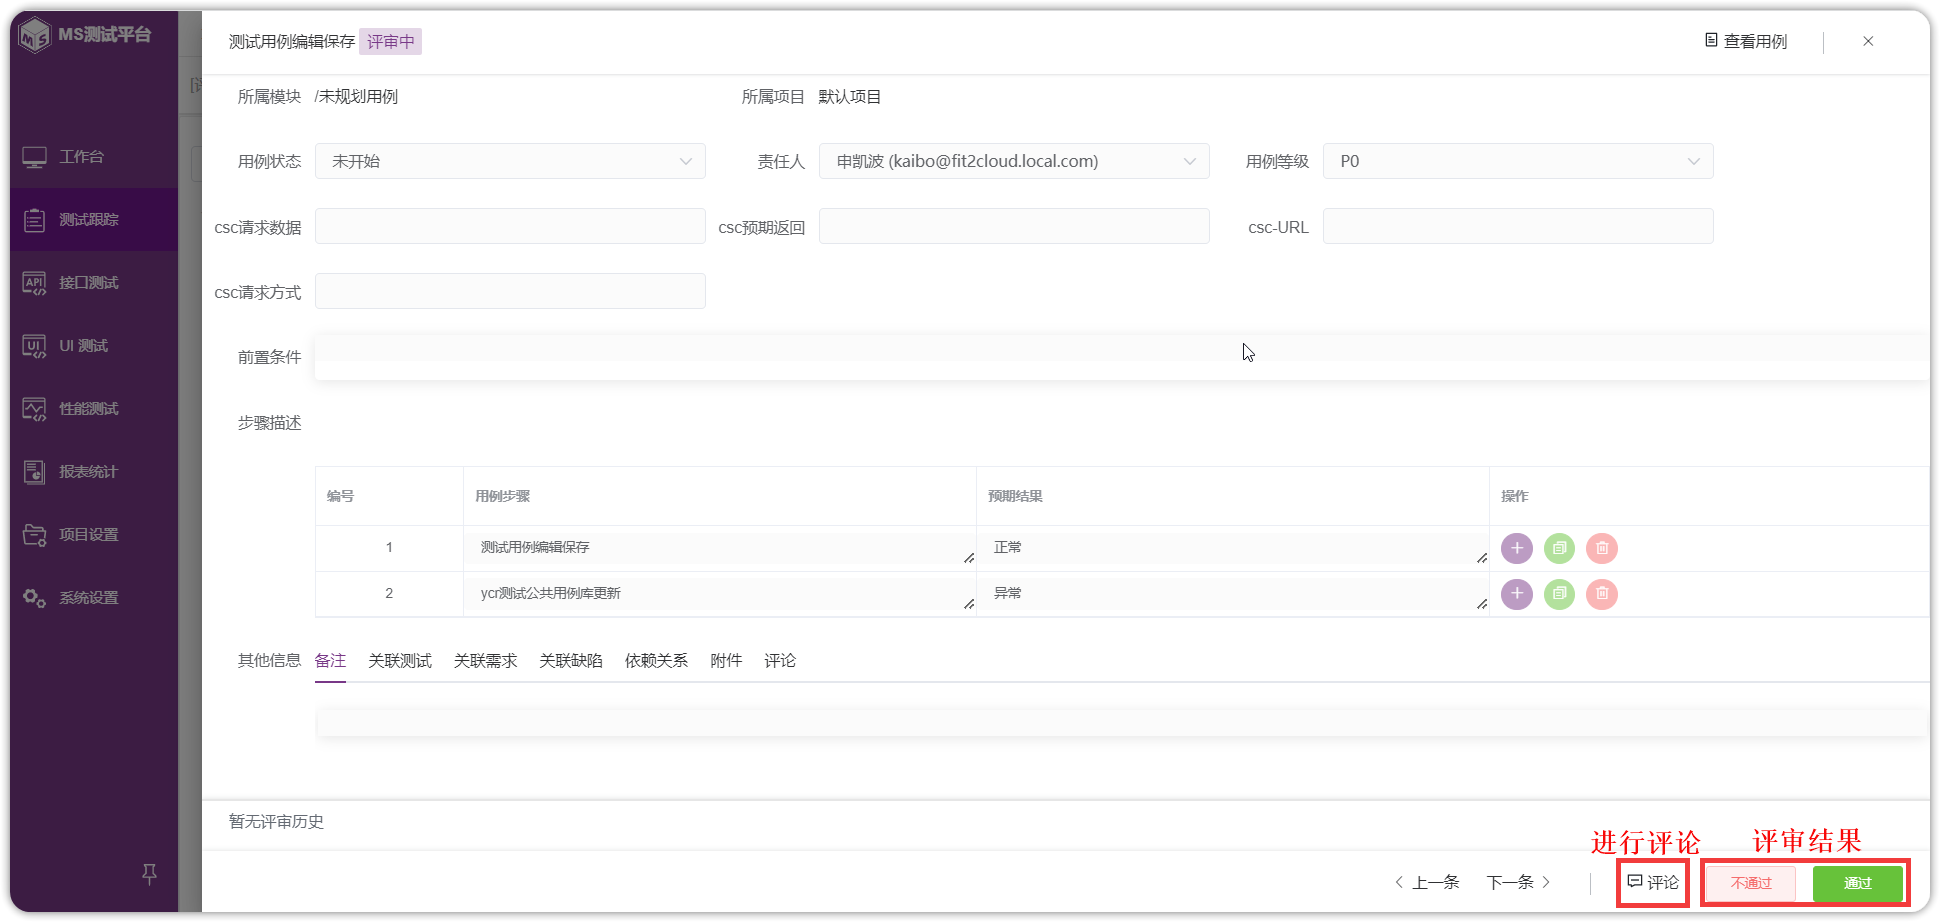Image resolution: width=1940 pixels, height=922 pixels.
Task: Click the csc-URL input field
Action: [x=1518, y=226]
